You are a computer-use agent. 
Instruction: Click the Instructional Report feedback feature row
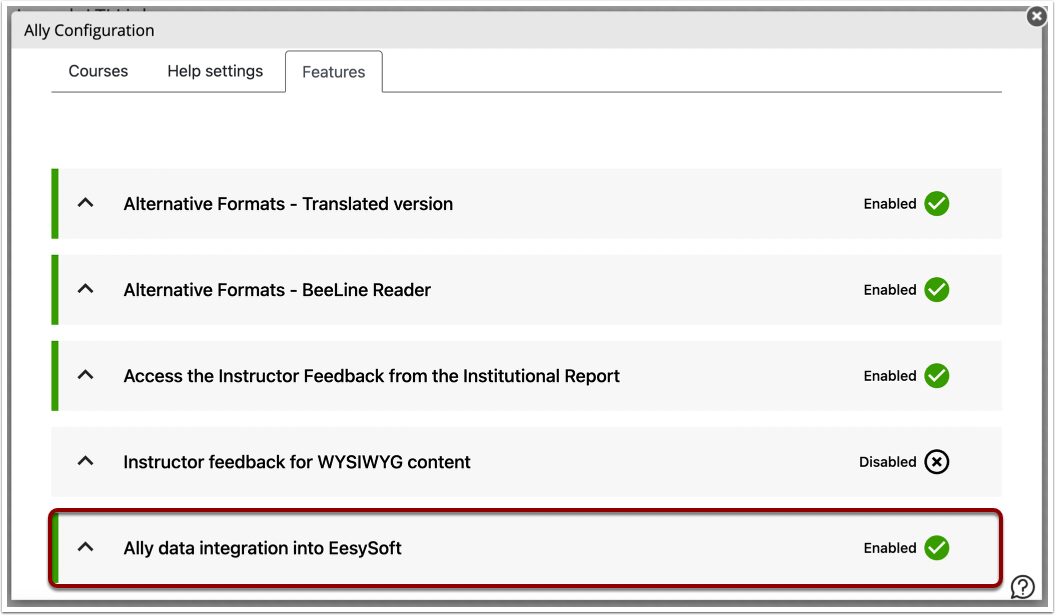point(370,376)
